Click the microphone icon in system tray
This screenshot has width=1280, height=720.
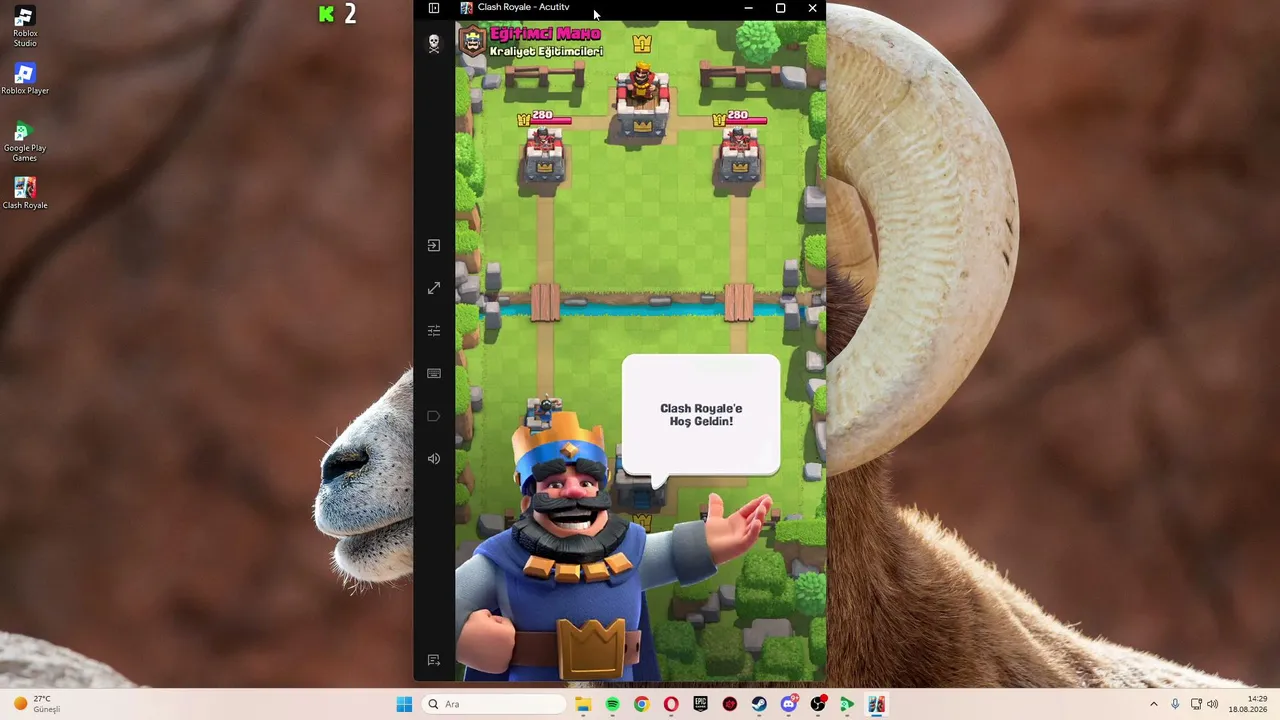1175,704
